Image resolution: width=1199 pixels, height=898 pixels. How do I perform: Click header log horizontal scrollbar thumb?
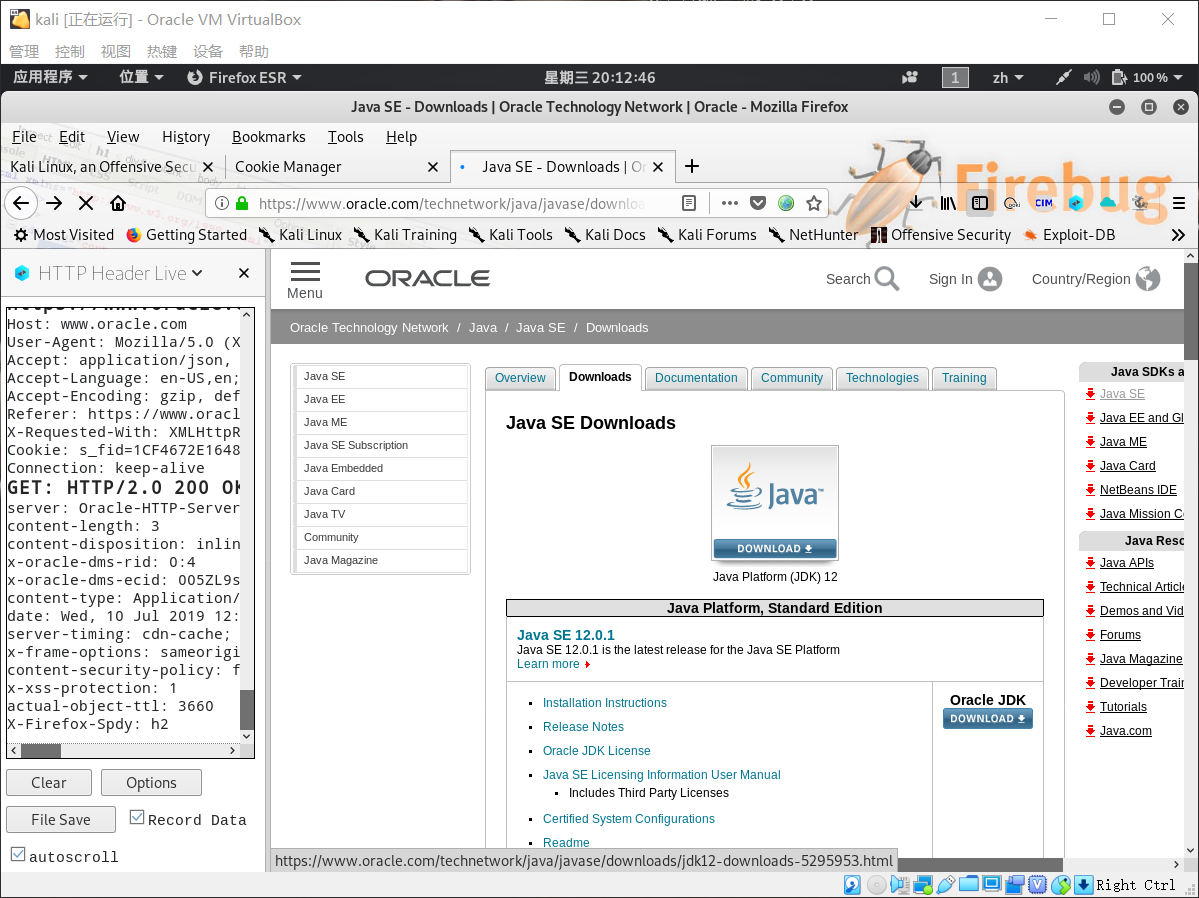(41, 750)
